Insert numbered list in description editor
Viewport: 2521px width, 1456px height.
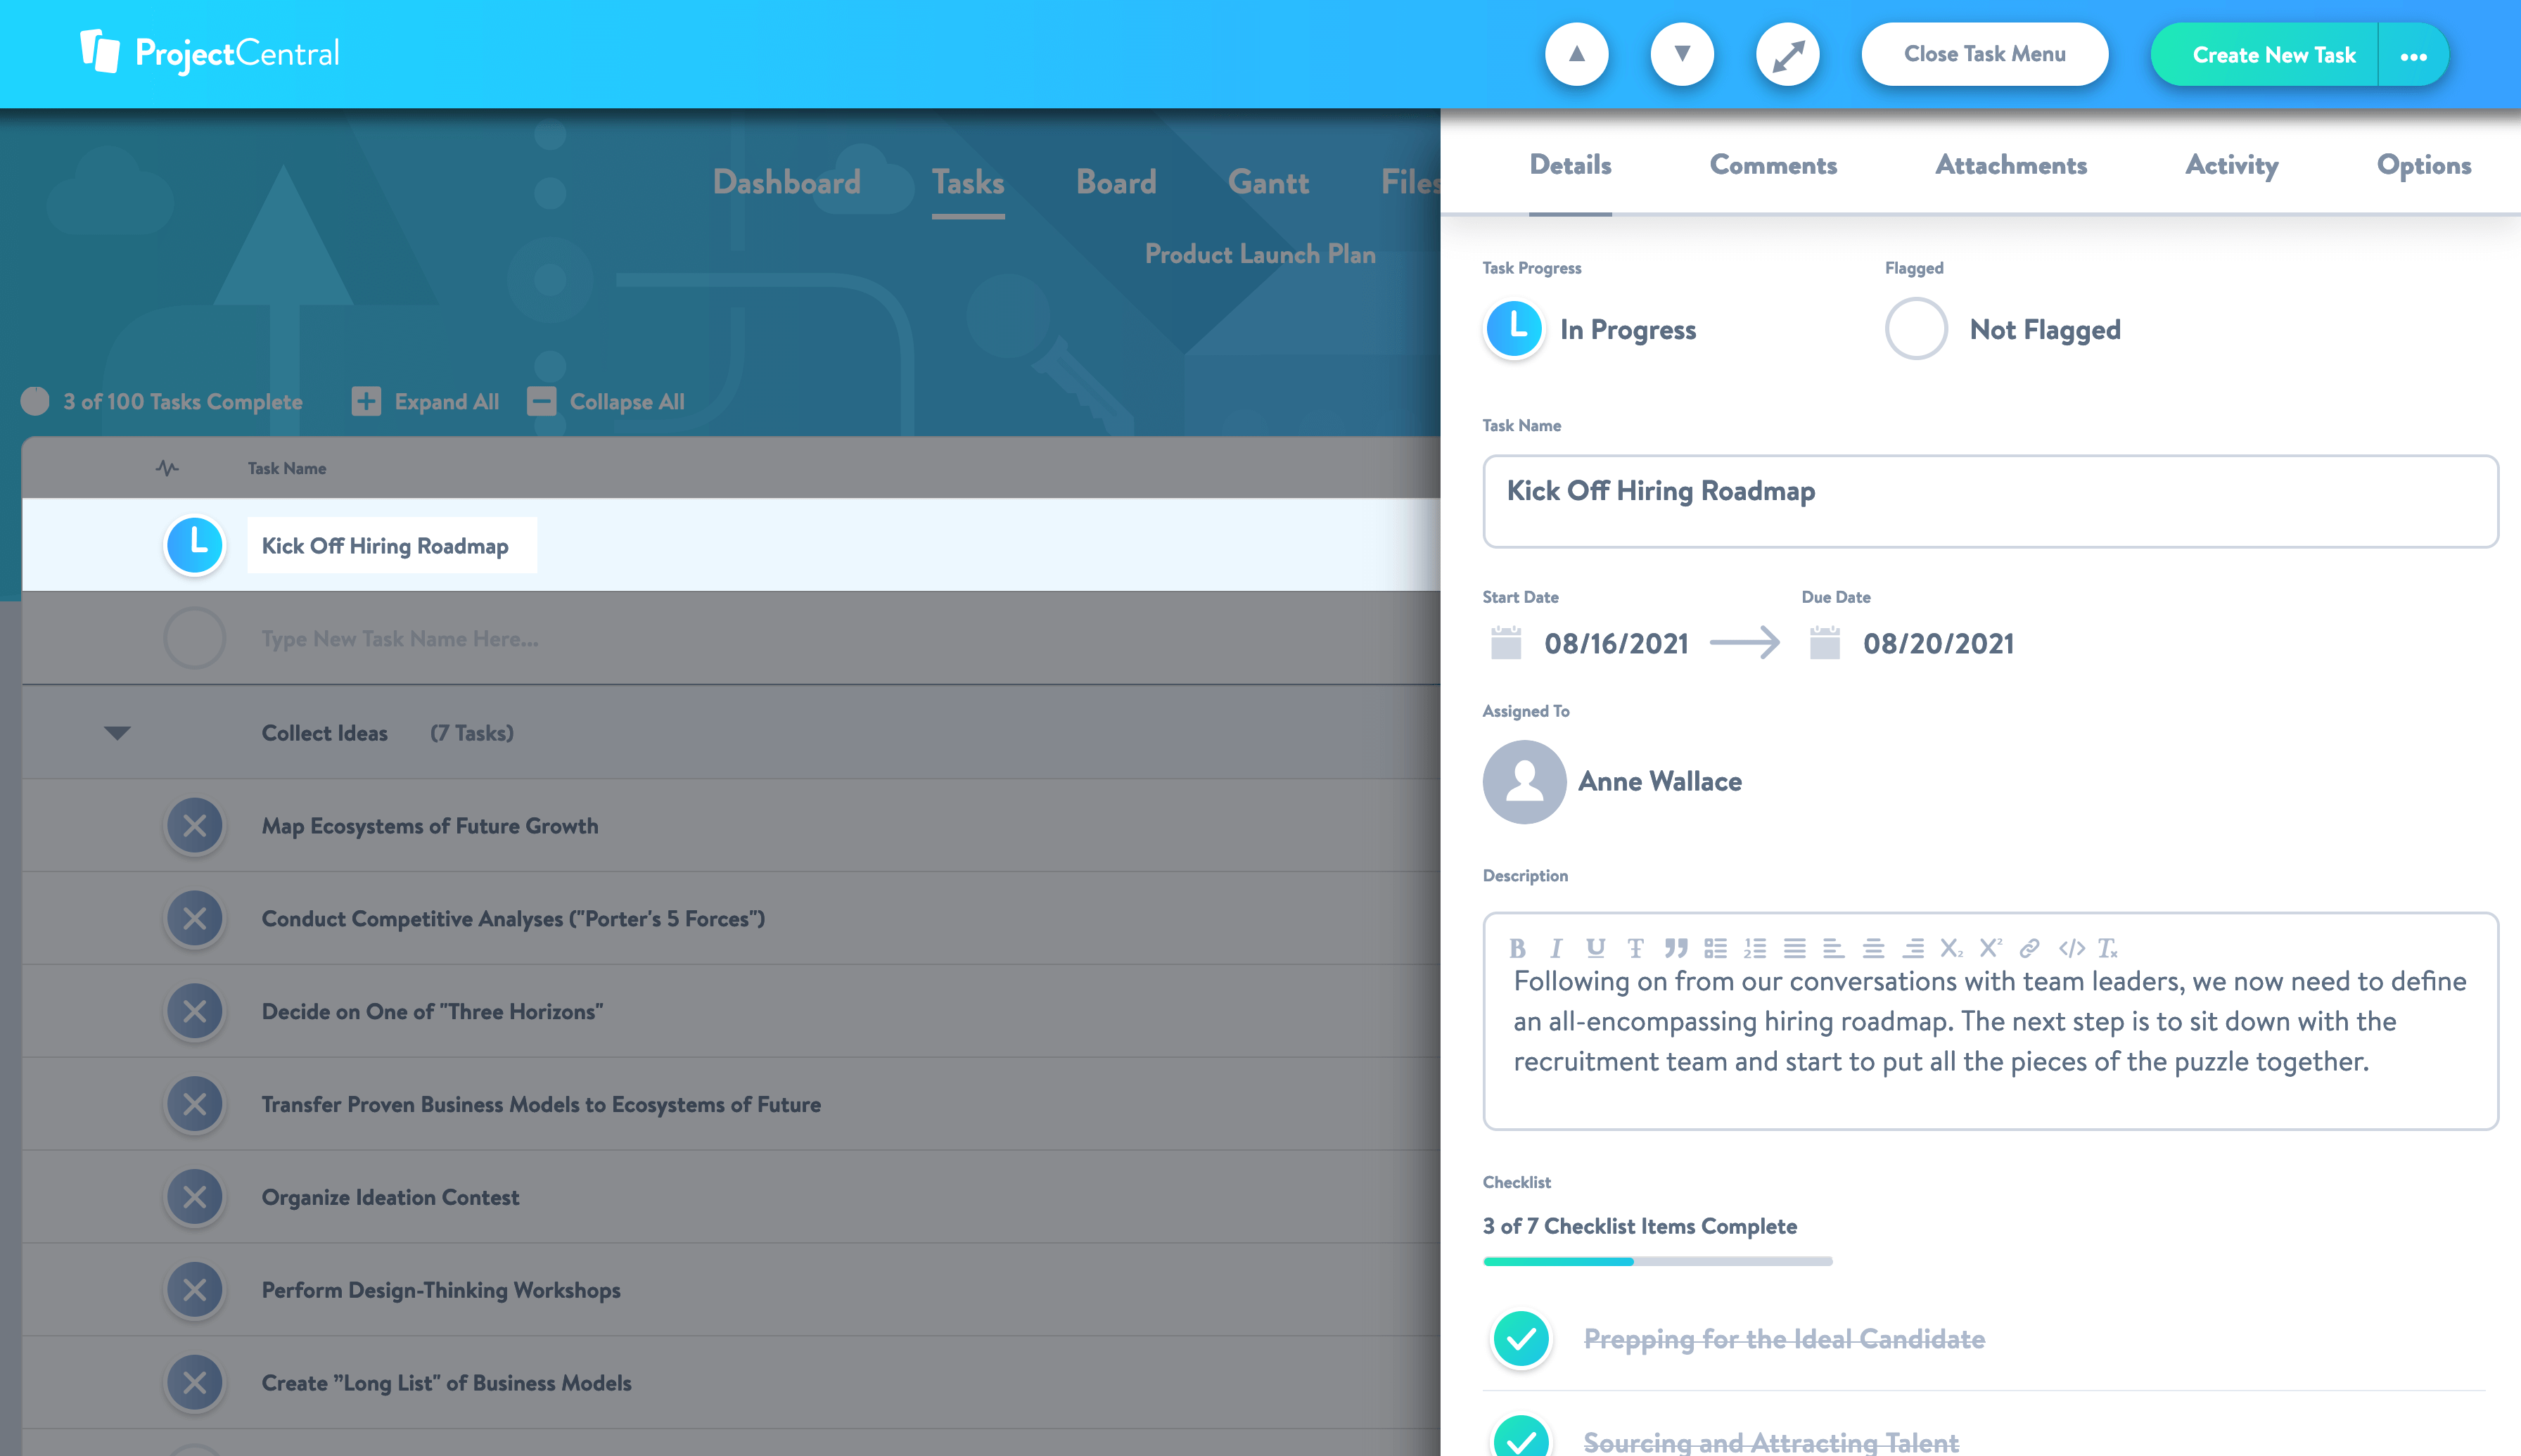[1755, 948]
